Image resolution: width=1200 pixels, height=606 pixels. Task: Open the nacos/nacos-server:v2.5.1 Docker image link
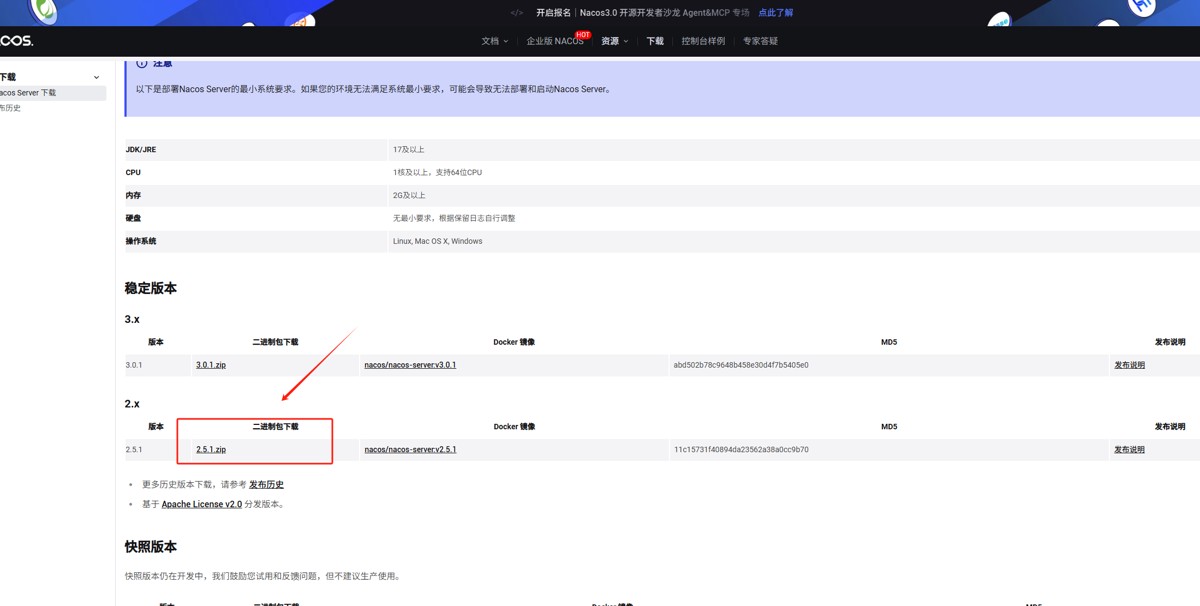(x=410, y=450)
